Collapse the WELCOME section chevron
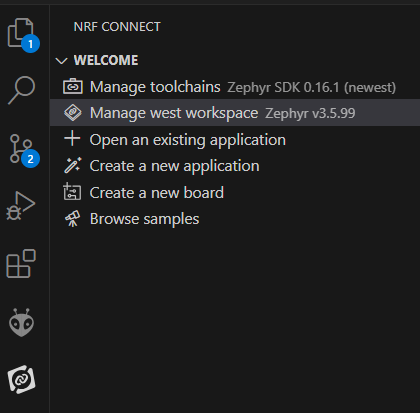420x413 pixels. [62, 61]
